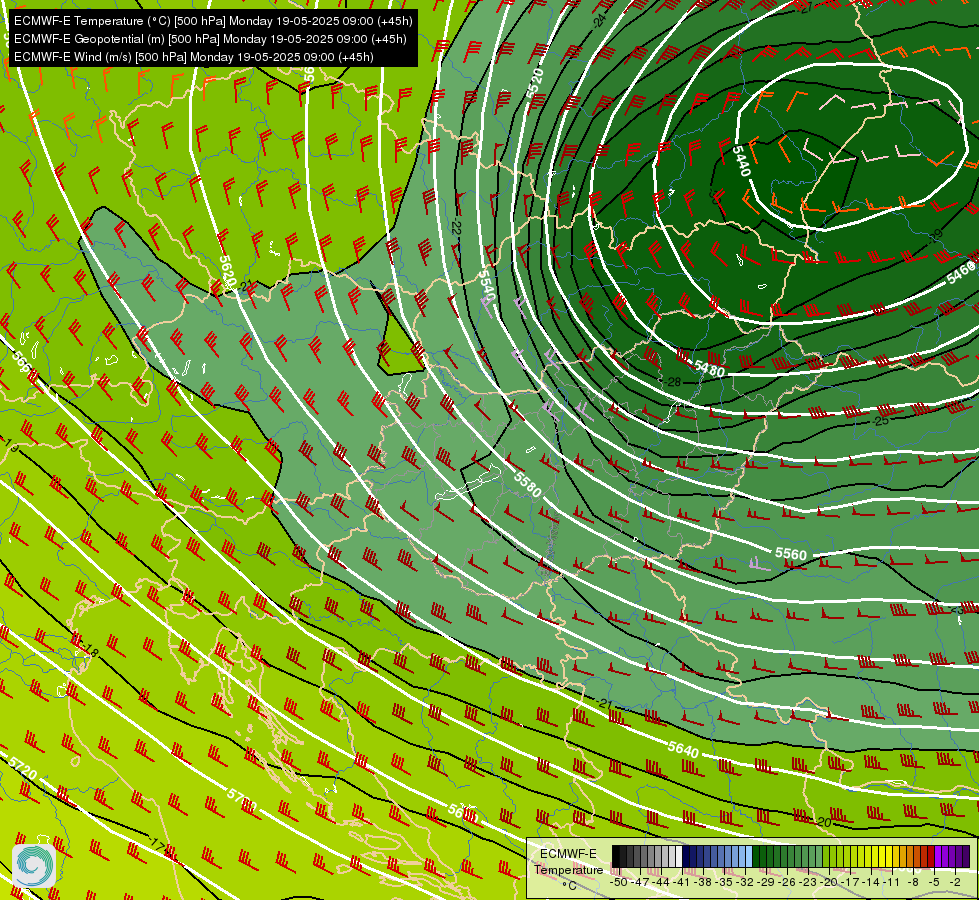Click the 5640 geopotential contour label
This screenshot has height=900, width=979.
(x=683, y=749)
